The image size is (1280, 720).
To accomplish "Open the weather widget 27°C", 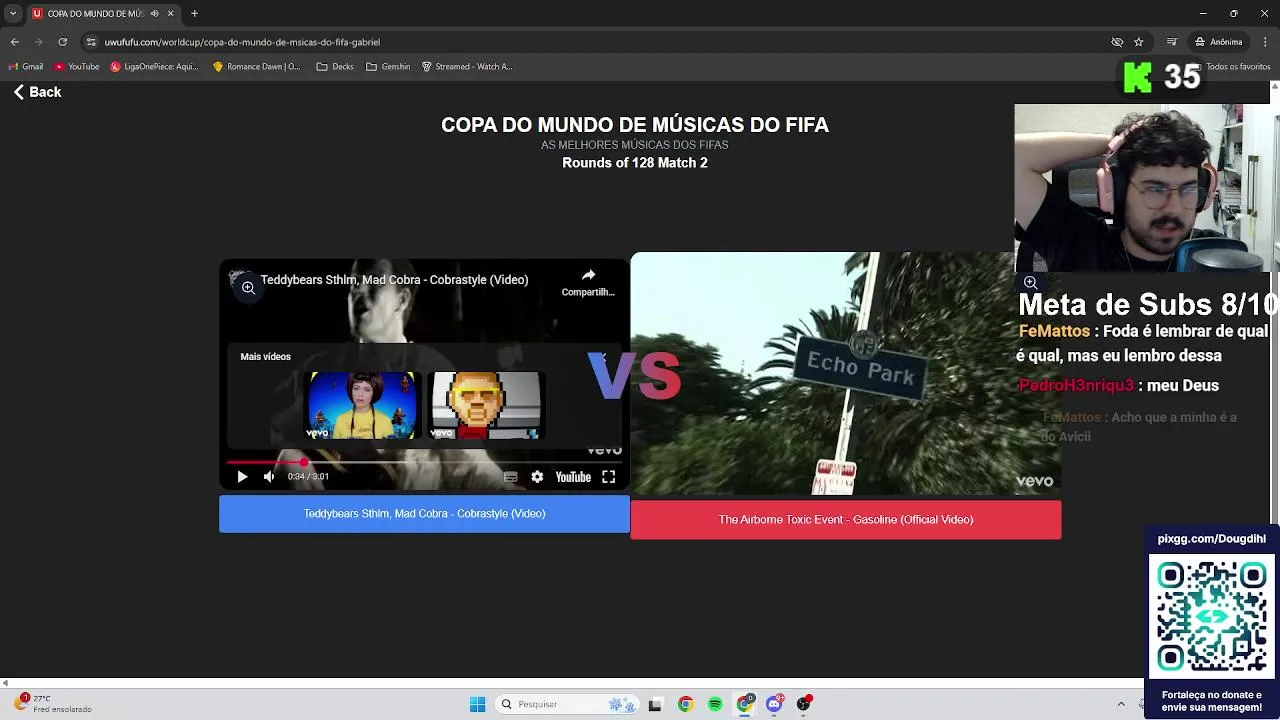I will point(54,704).
